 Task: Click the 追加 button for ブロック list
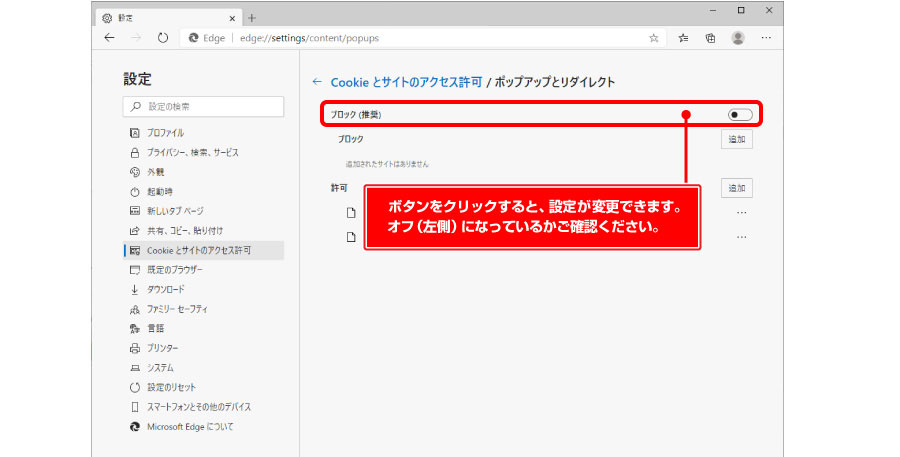pos(736,140)
